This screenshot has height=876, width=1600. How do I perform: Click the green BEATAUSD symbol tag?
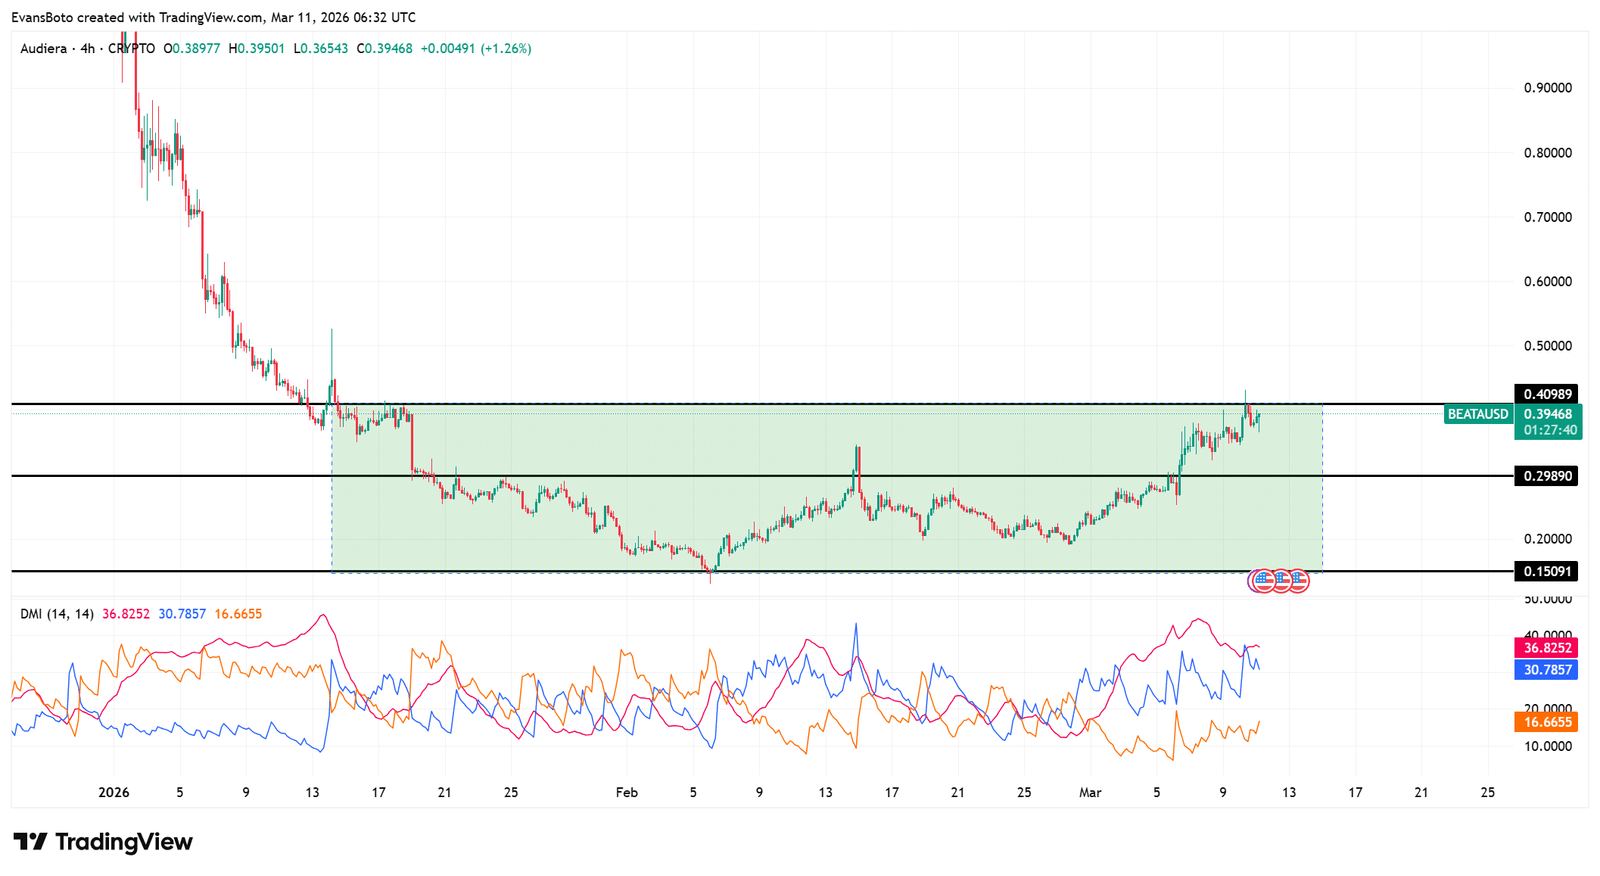(x=1477, y=414)
